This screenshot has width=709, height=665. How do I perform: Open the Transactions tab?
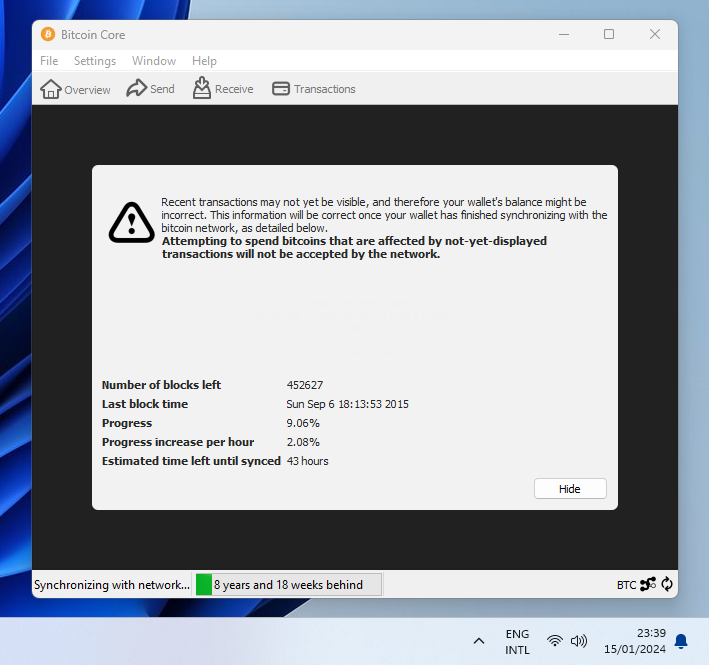(x=314, y=89)
